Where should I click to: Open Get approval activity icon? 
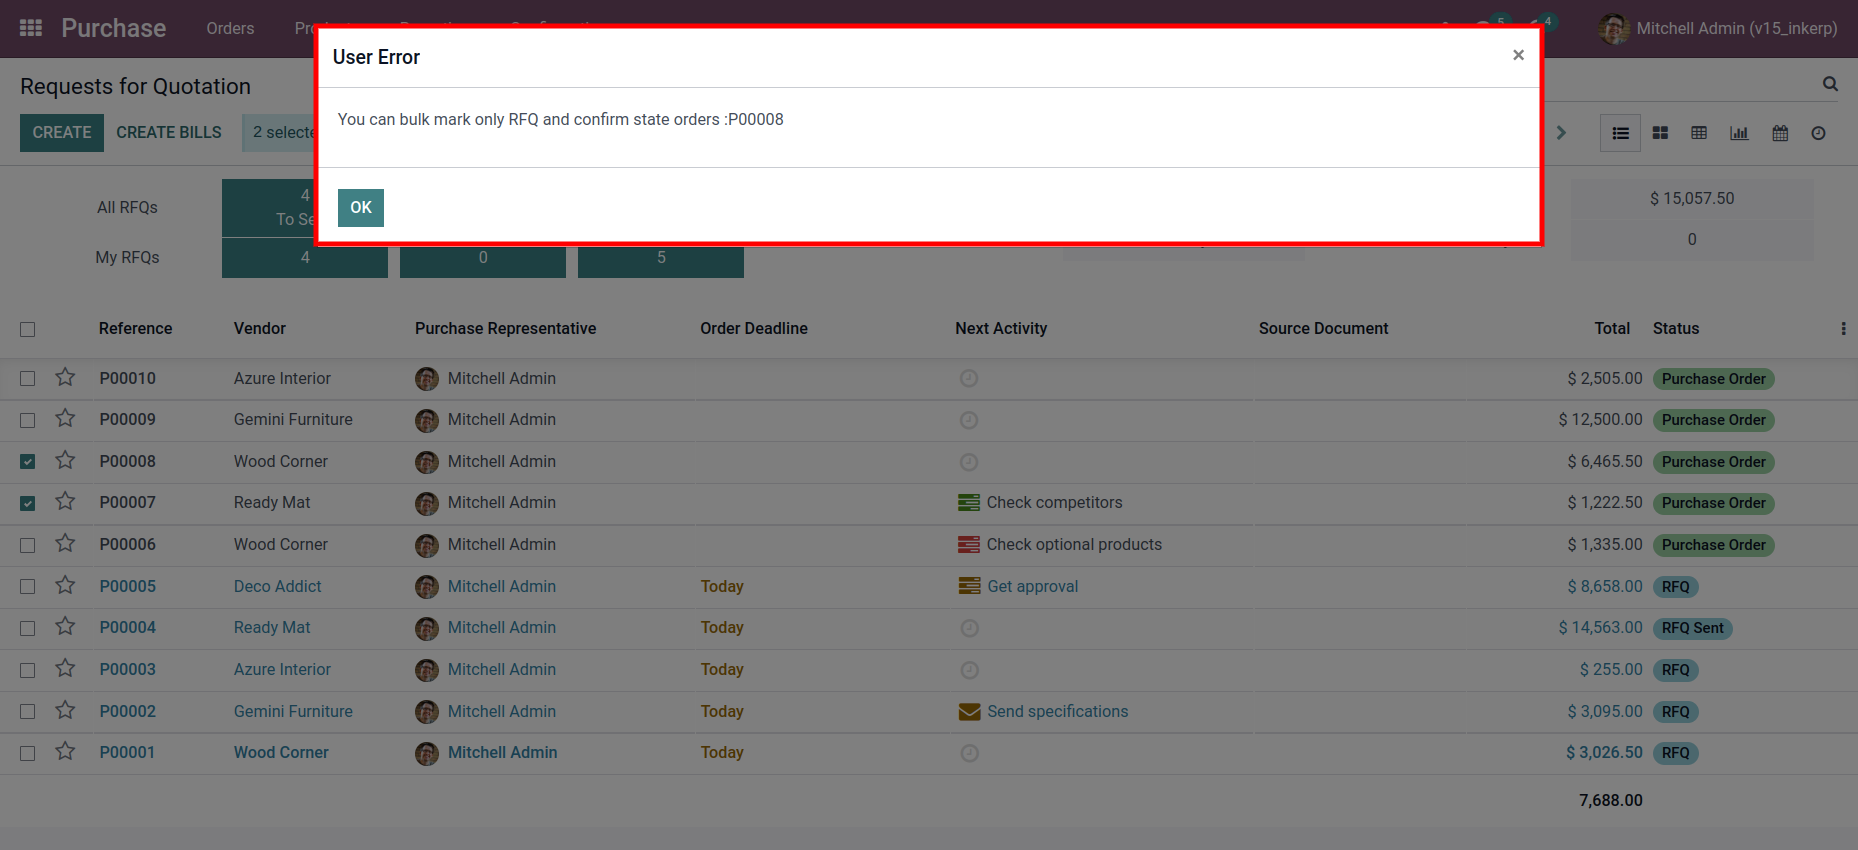tap(969, 586)
